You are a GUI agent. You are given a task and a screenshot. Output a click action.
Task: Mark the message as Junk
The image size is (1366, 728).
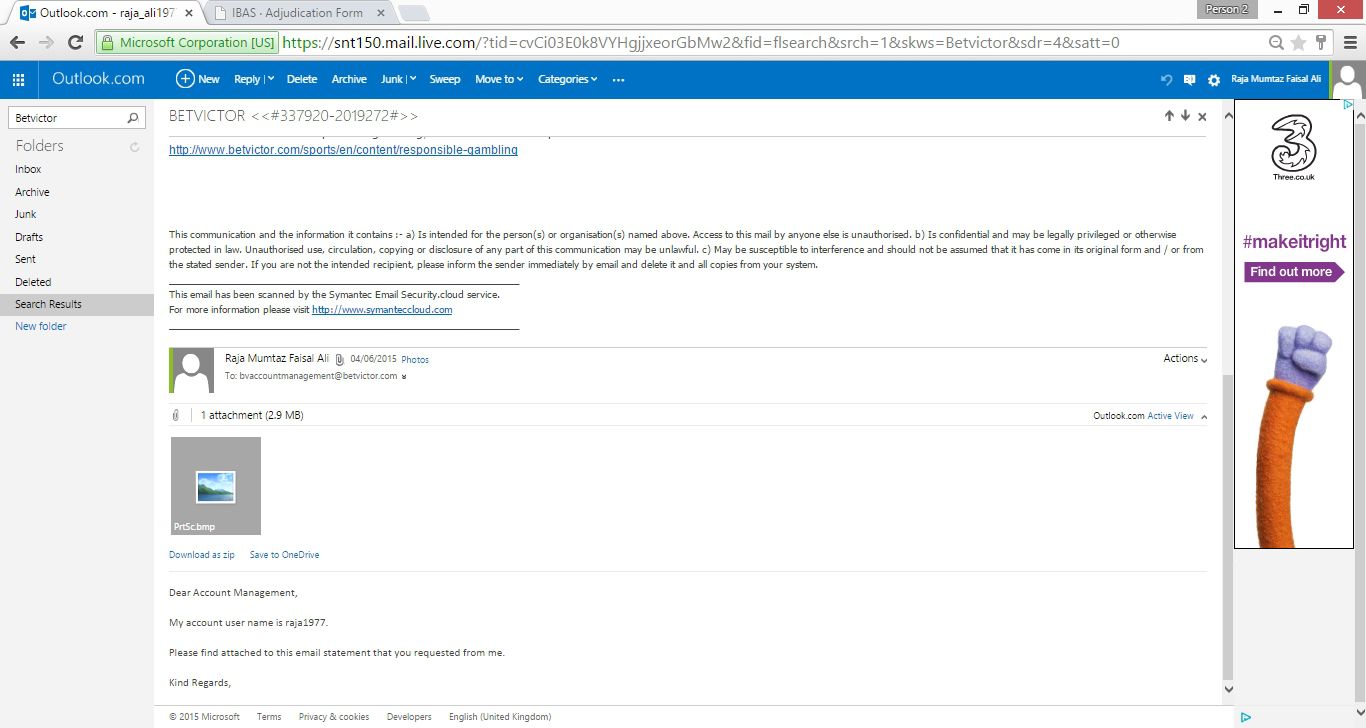click(x=391, y=79)
